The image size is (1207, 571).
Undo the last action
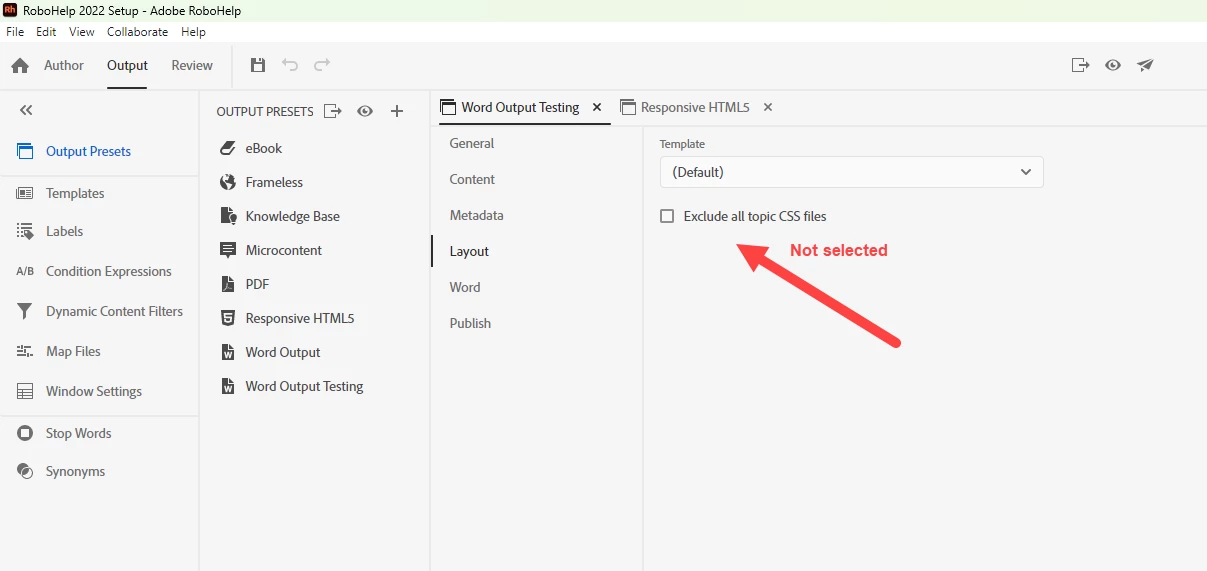pos(290,65)
